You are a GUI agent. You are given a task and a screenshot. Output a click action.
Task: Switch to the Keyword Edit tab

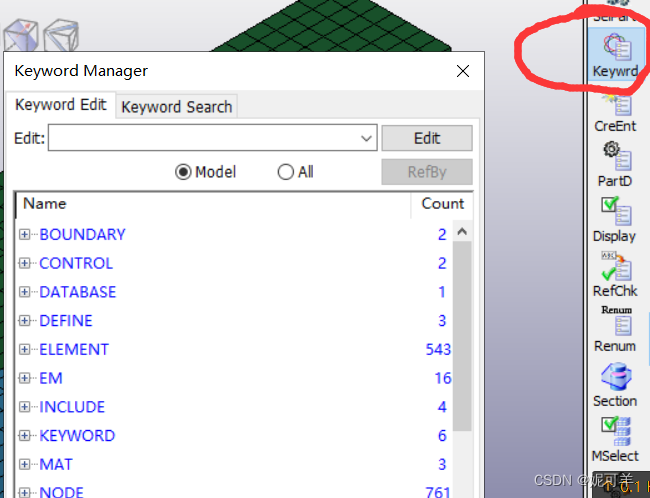(61, 105)
